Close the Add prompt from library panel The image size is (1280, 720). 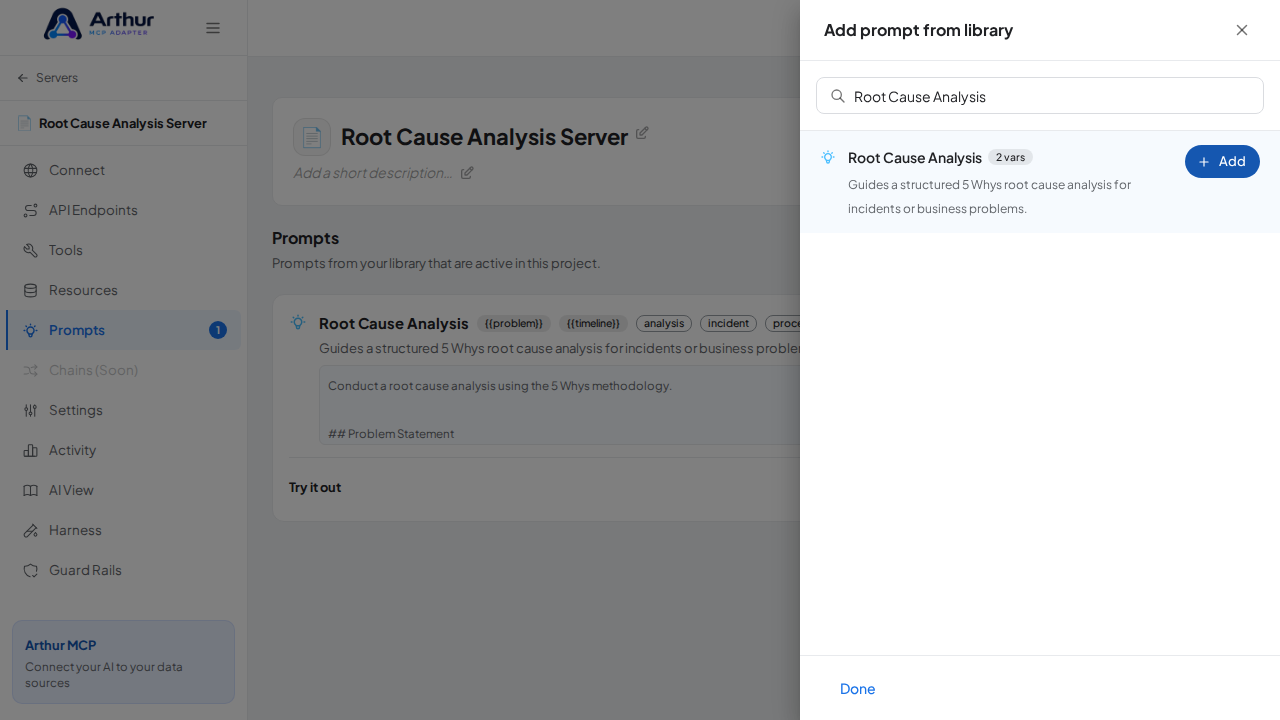(x=1242, y=30)
